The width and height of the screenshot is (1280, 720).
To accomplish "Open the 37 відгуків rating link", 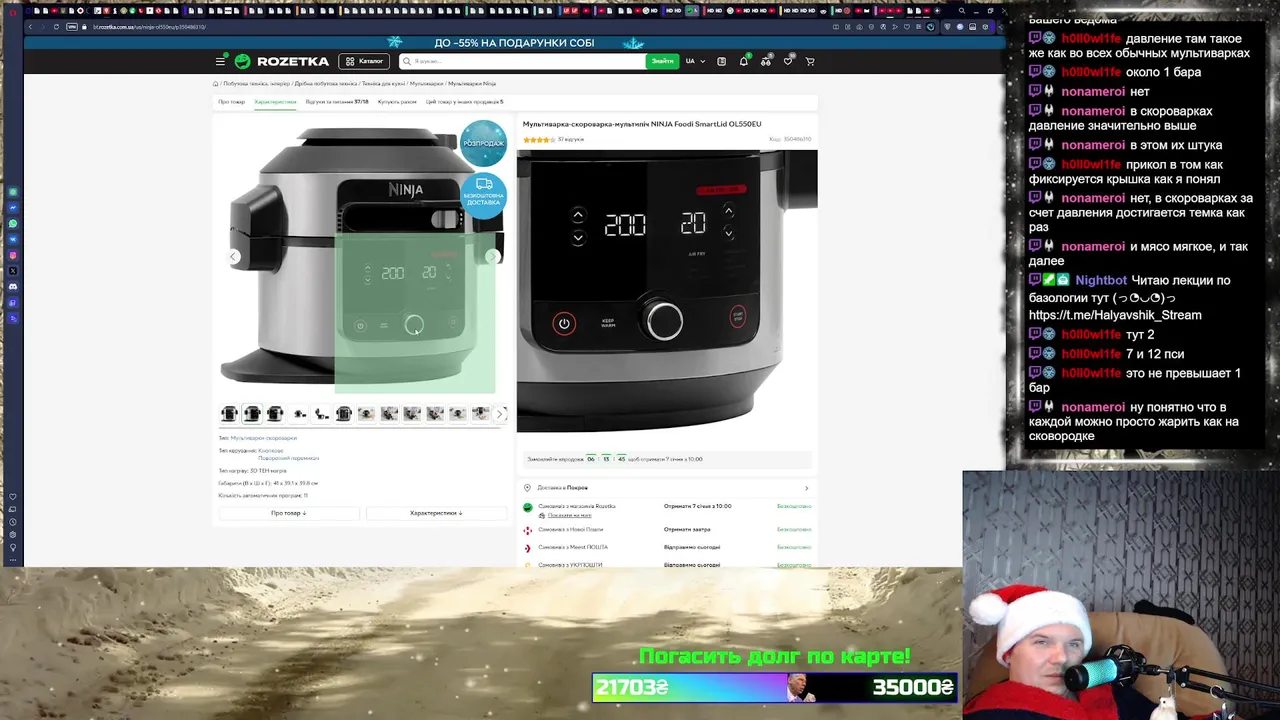I will click(x=571, y=139).
